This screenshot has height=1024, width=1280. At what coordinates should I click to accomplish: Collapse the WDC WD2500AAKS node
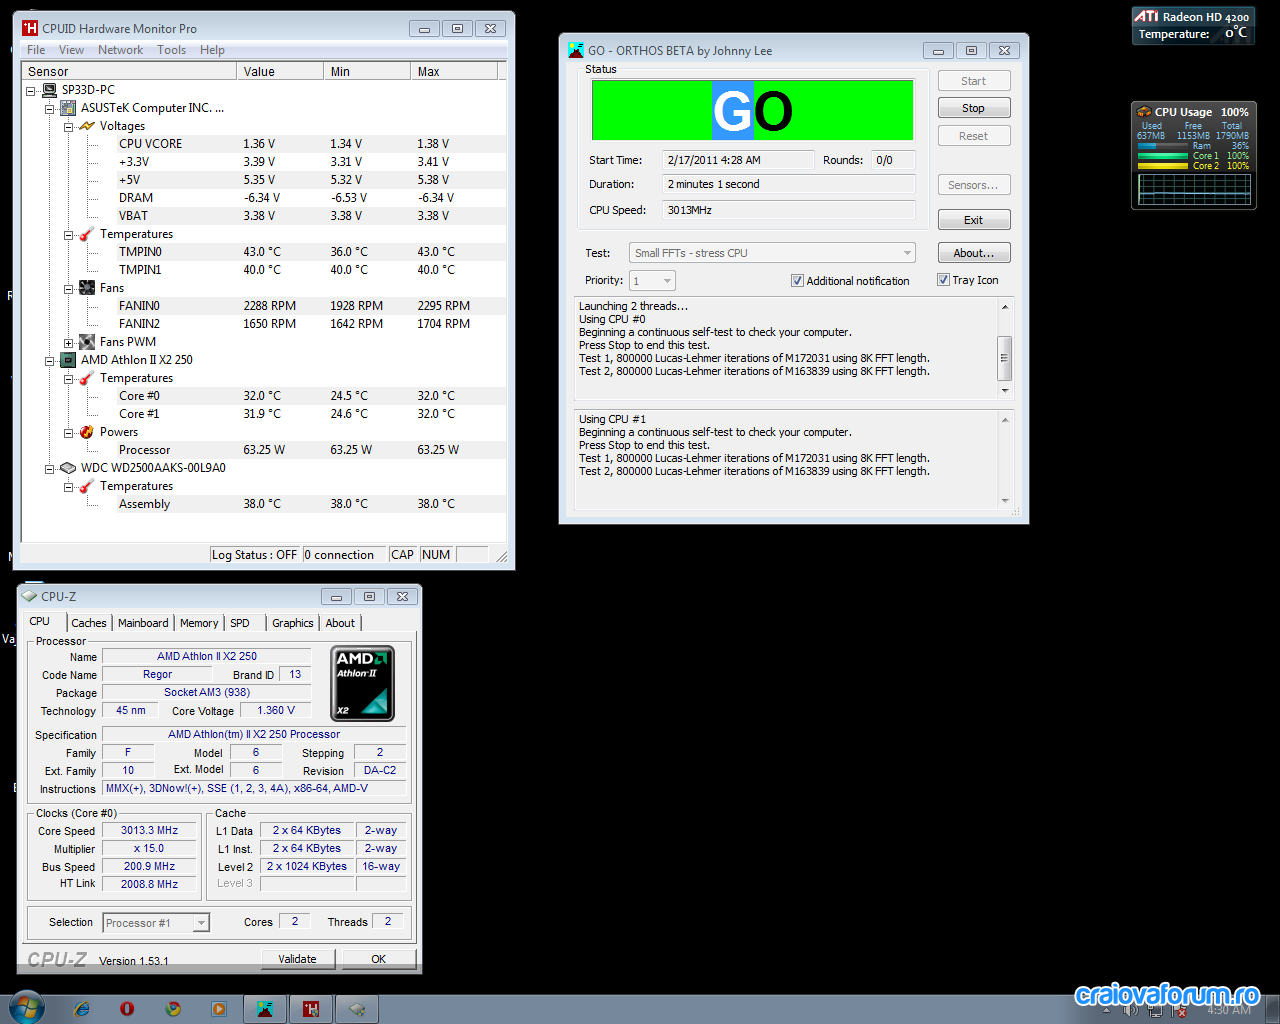49,469
